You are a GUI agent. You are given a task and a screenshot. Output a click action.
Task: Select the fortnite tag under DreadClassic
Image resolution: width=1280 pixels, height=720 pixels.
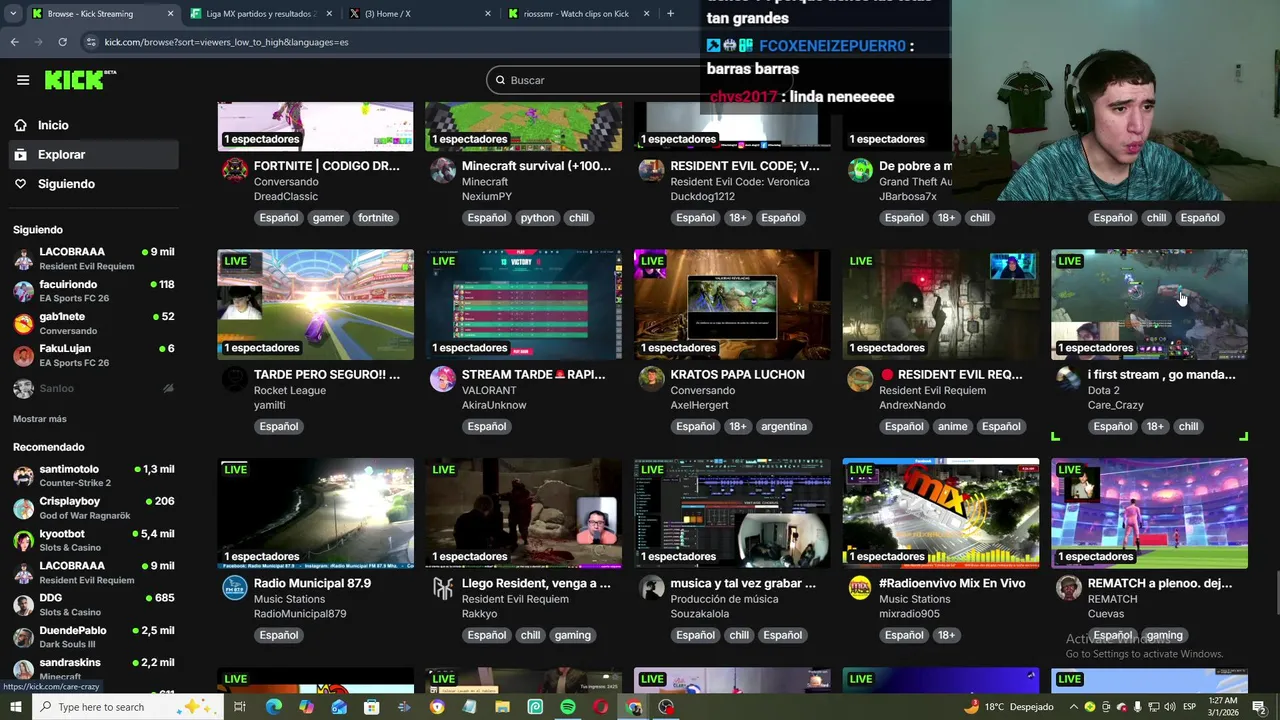pyautogui.click(x=376, y=218)
